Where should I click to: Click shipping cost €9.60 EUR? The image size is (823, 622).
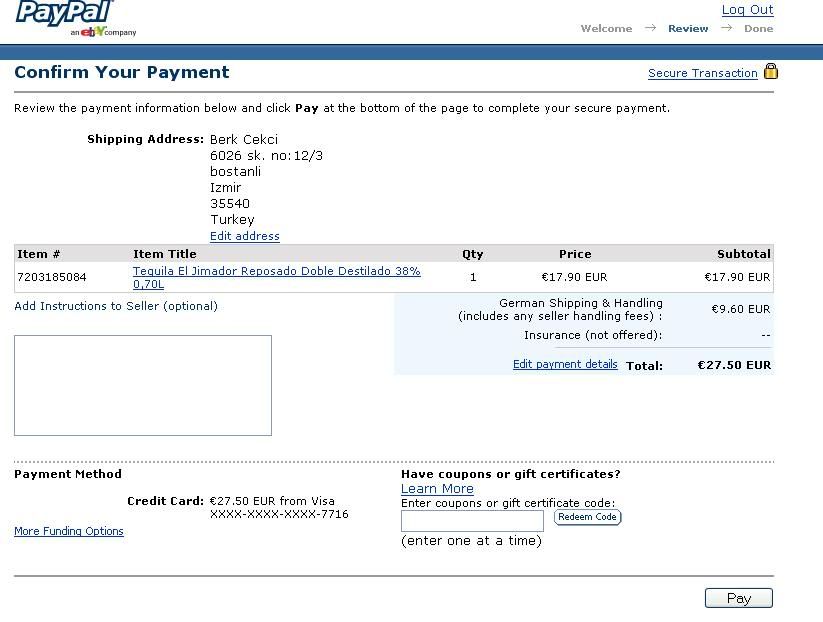coord(741,309)
